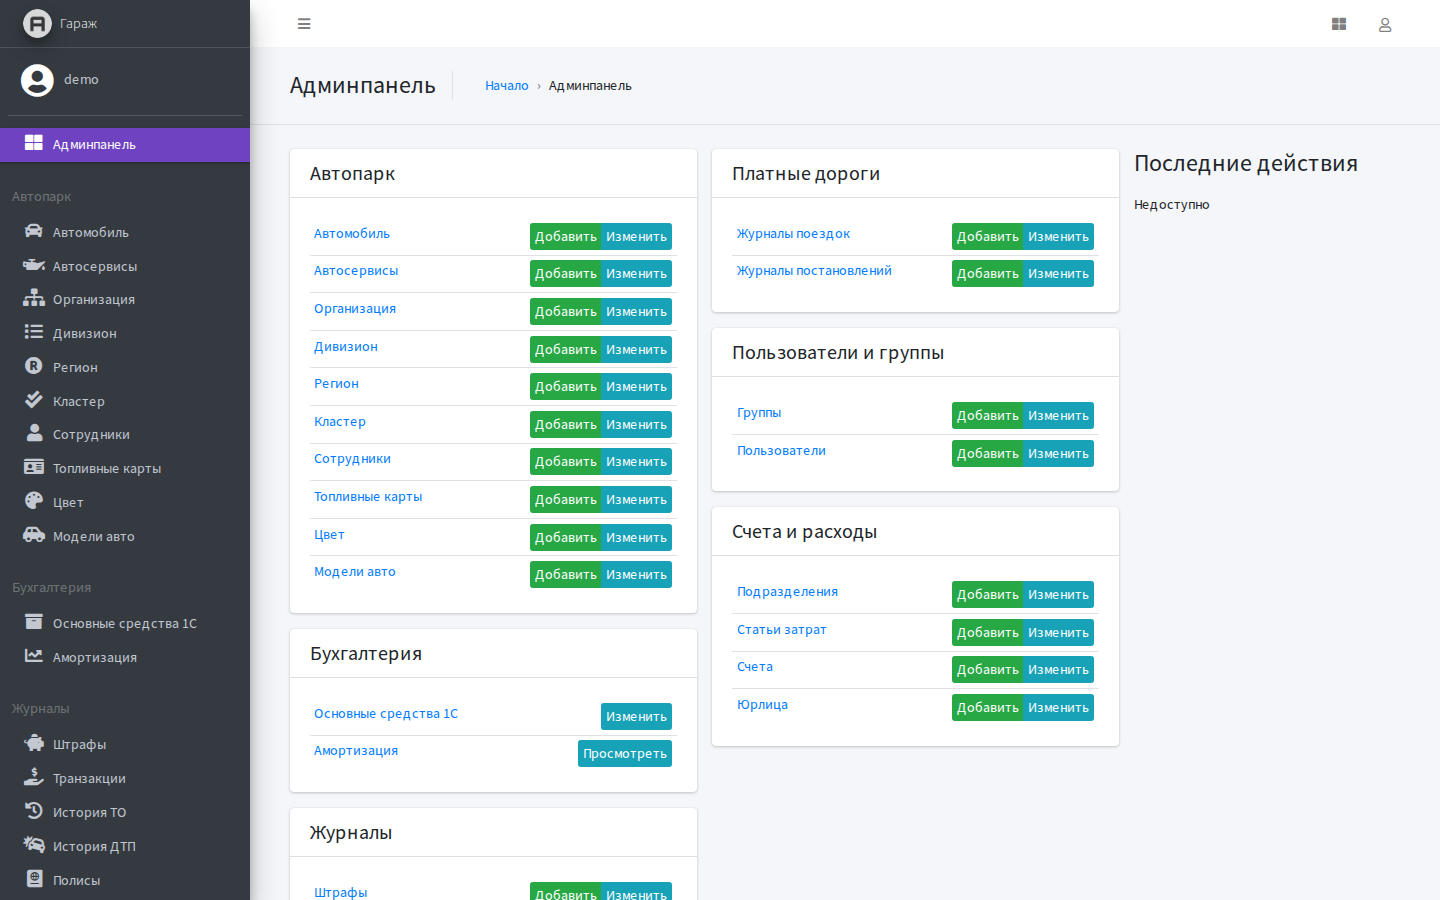Click the car icon next to Автомобиль in the sidebar

click(34, 231)
